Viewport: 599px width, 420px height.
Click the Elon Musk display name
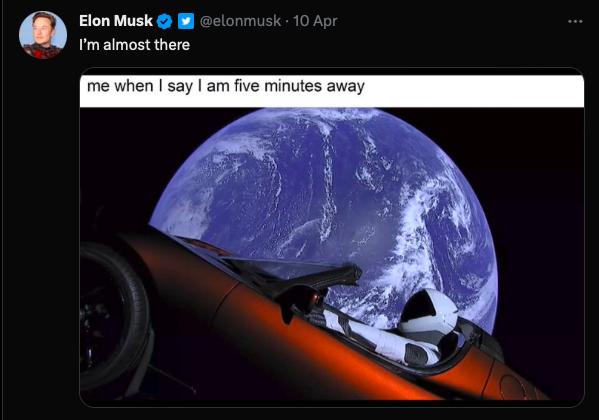tap(116, 21)
